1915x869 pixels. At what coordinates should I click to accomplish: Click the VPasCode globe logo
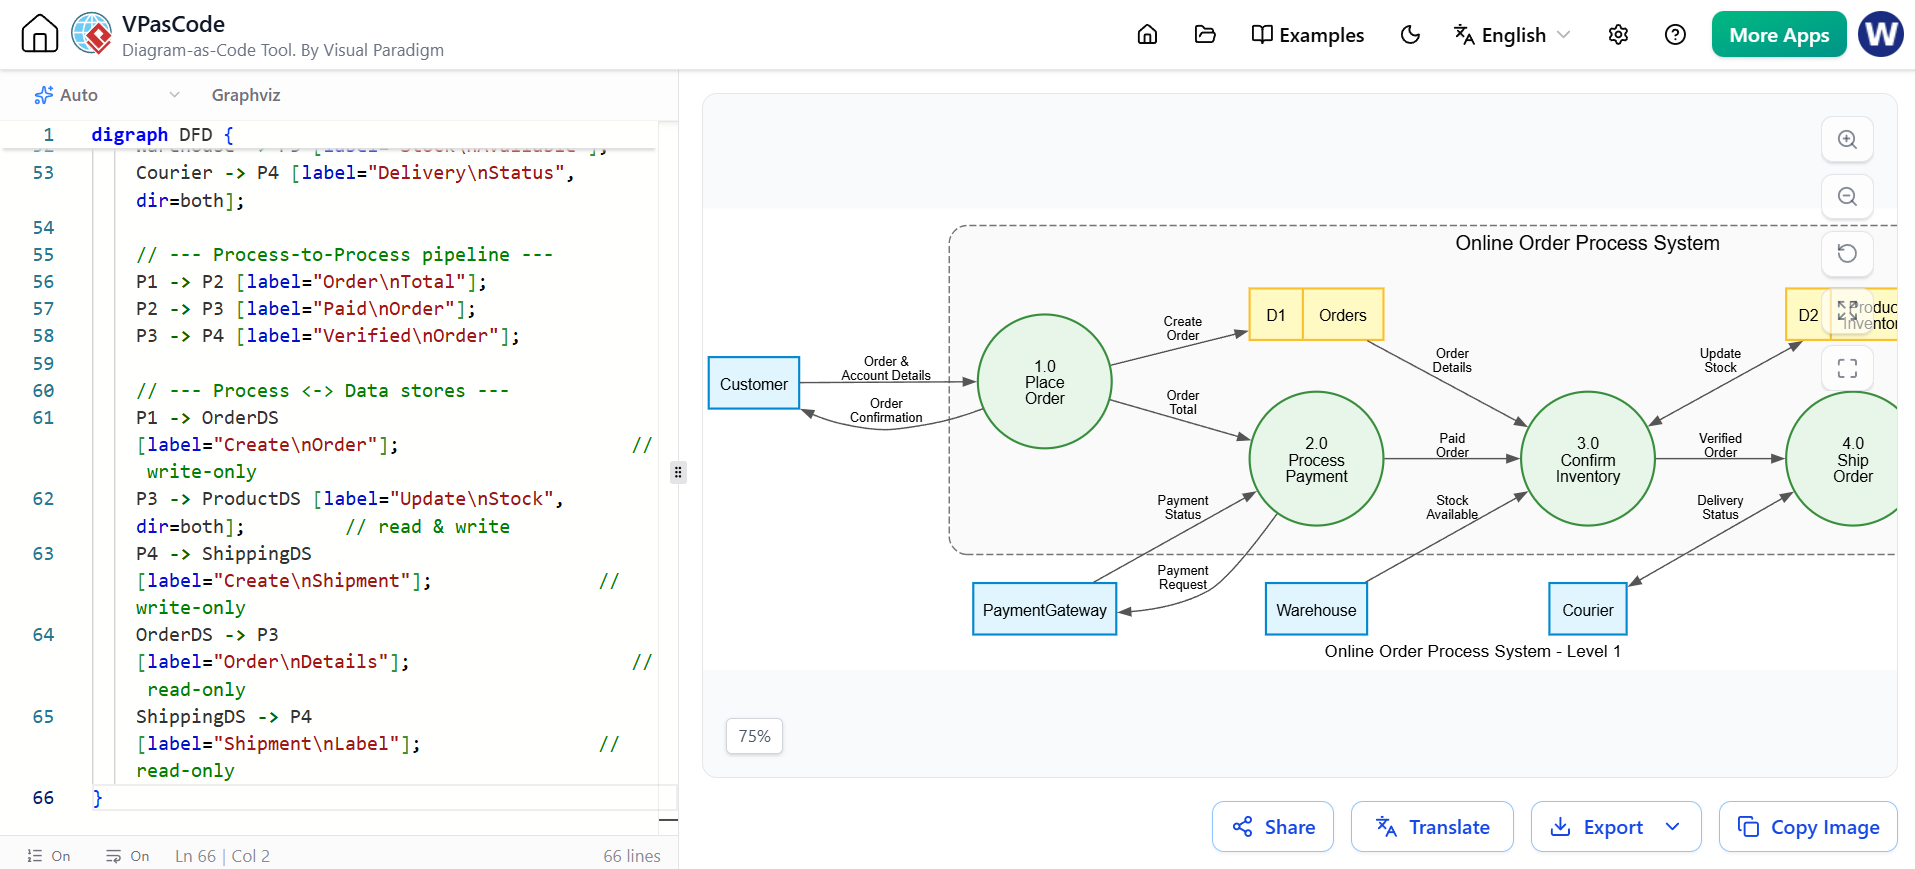[x=92, y=34]
